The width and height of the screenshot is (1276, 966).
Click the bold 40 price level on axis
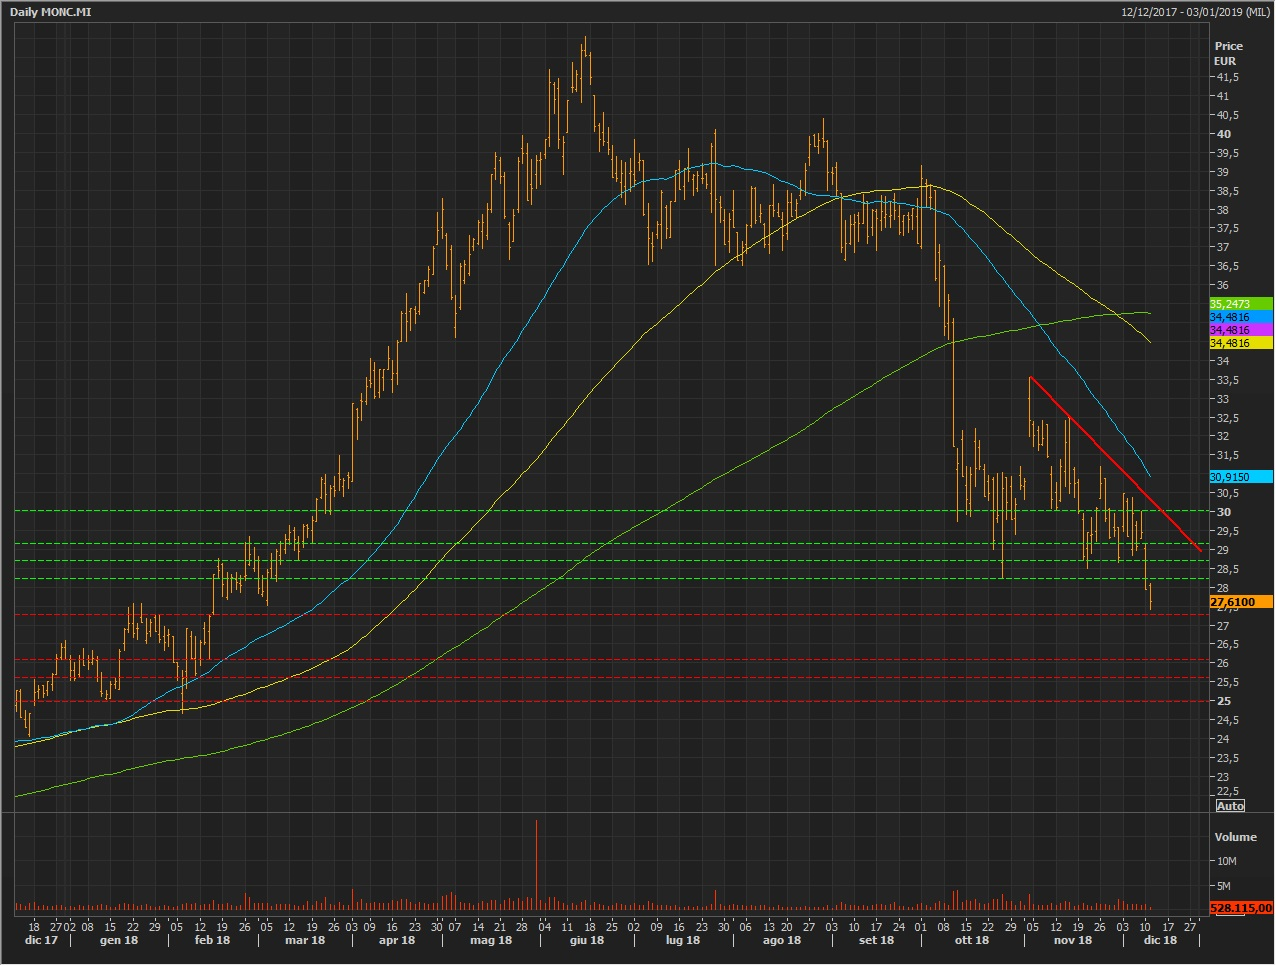click(1224, 134)
